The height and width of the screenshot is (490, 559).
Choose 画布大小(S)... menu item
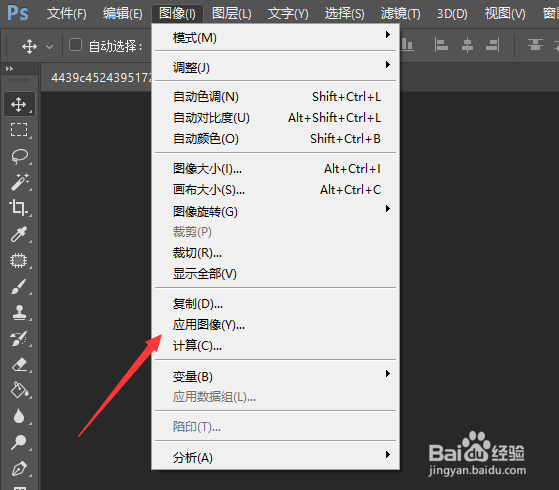[x=275, y=189]
